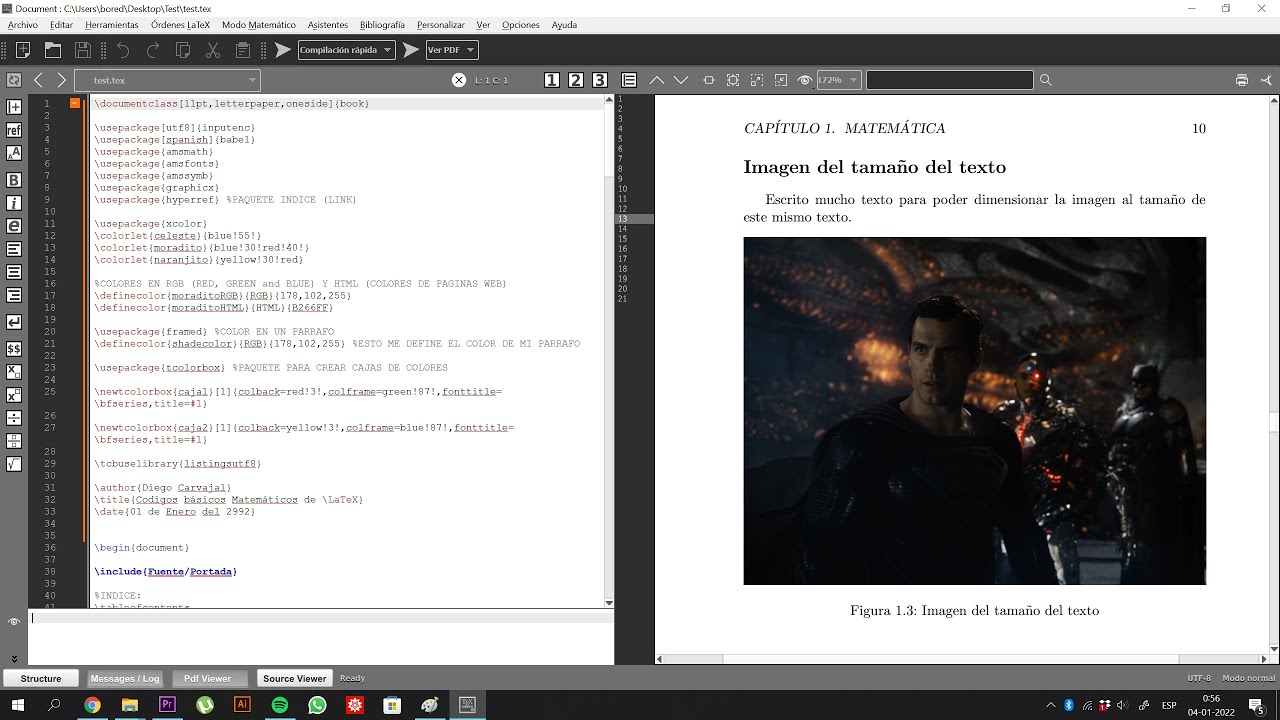Screen dimensions: 1280x720
Task: Open the Órdenes LaTeX menu
Action: (x=181, y=24)
